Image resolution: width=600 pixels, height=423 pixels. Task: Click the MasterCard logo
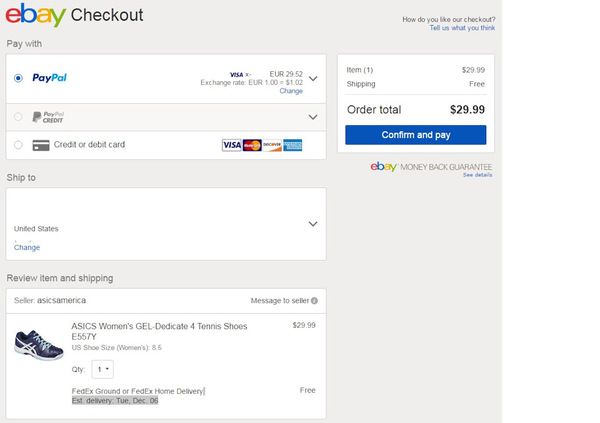pyautogui.click(x=252, y=145)
